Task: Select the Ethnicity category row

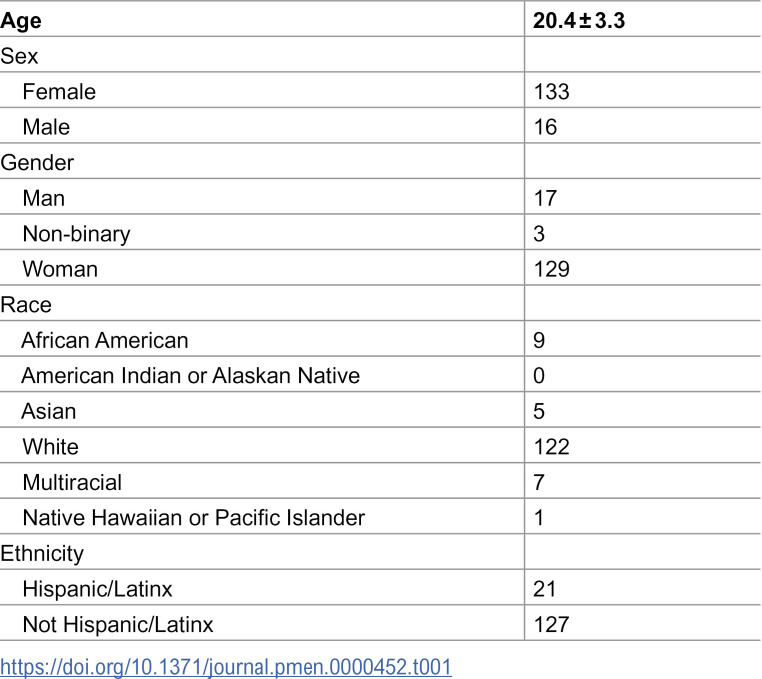Action: [381, 553]
